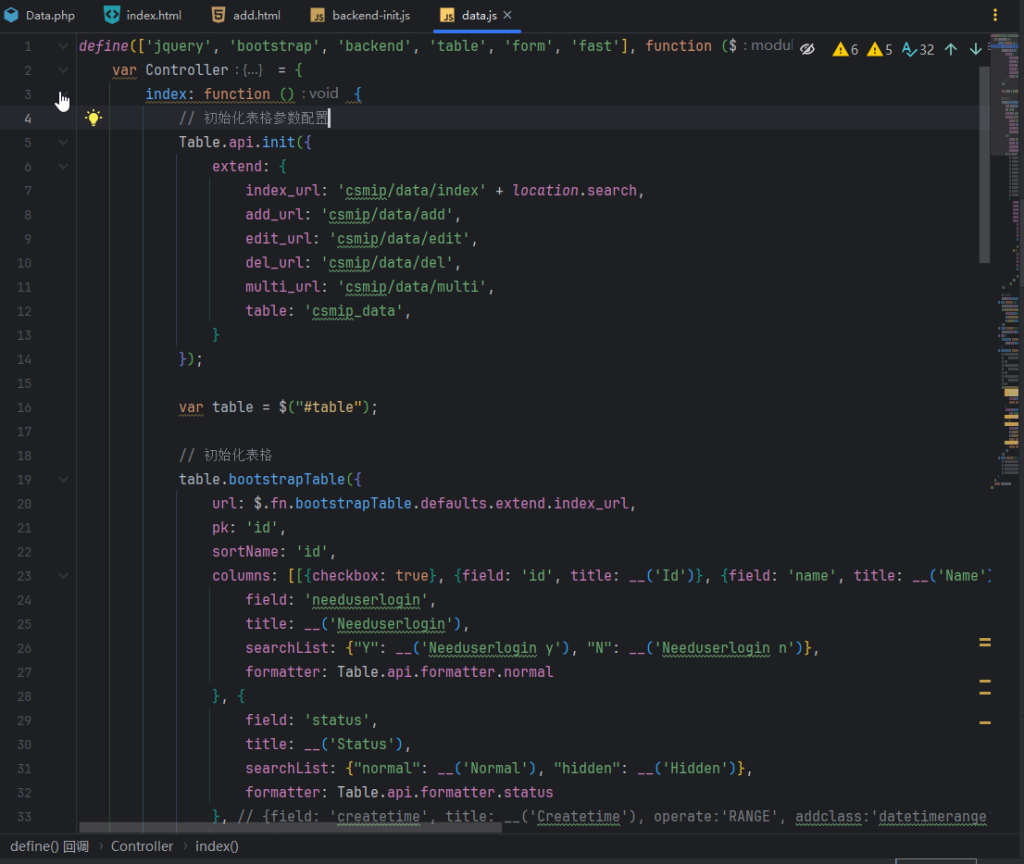
Task: Click the Controller breadcrumb in the bottom bar
Action: 142,846
